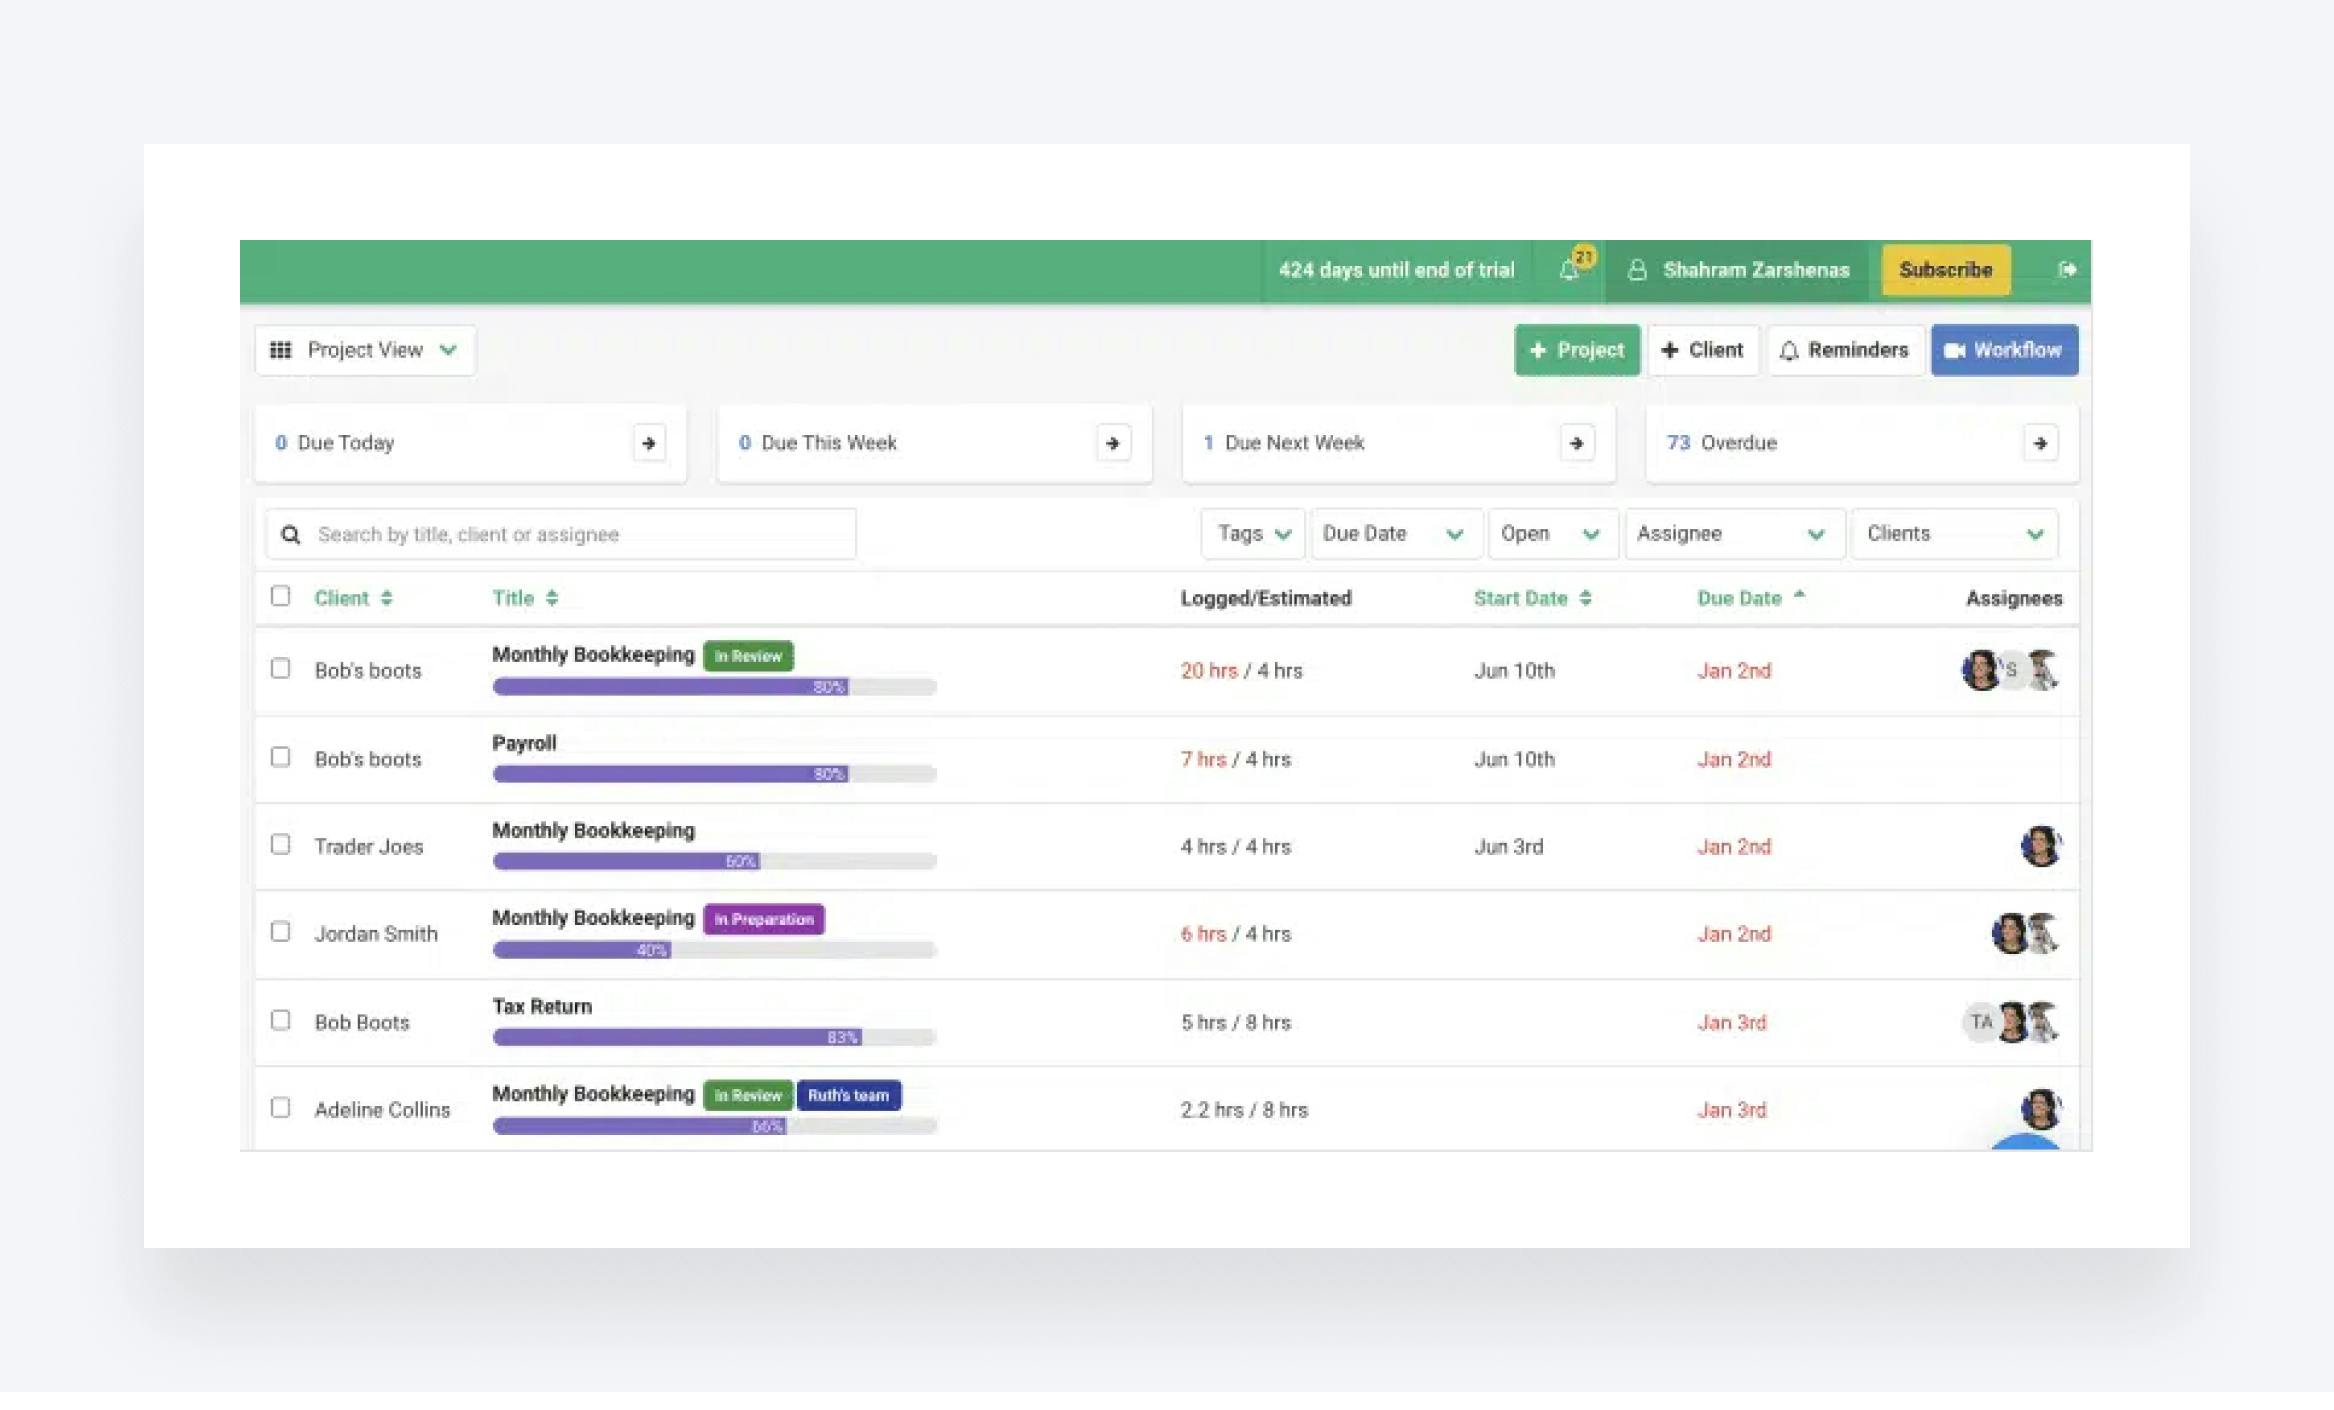Open the Overdue arrow icon
The height and width of the screenshot is (1410, 2334).
[x=2040, y=443]
